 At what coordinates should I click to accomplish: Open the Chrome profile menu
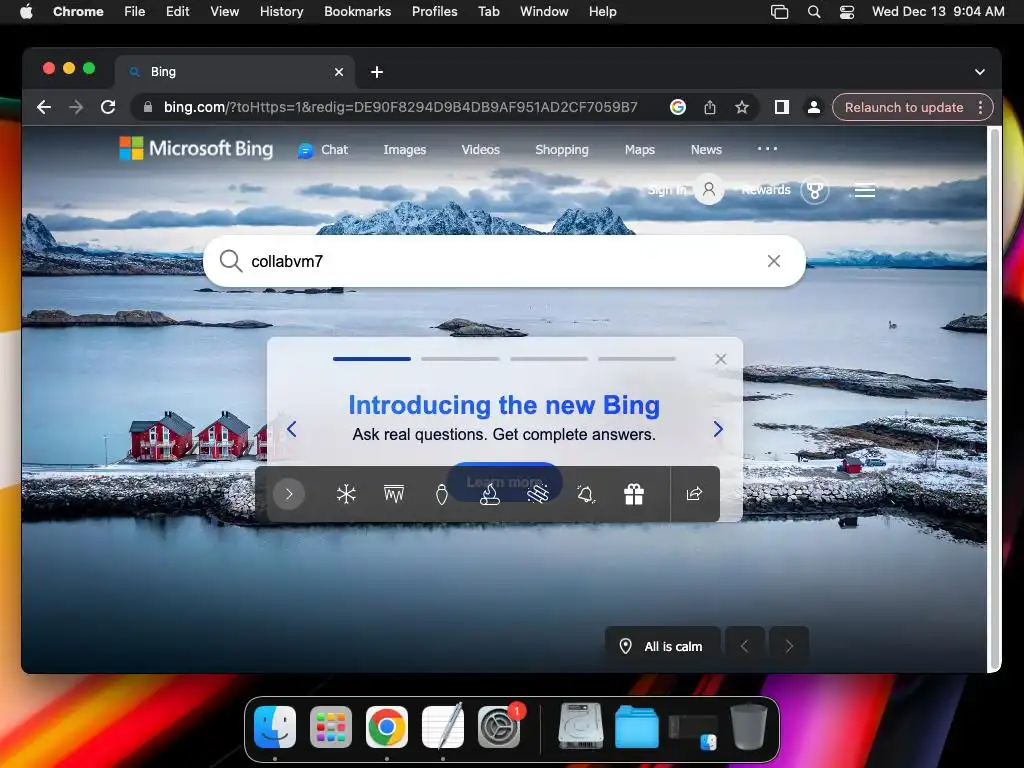[x=814, y=107]
